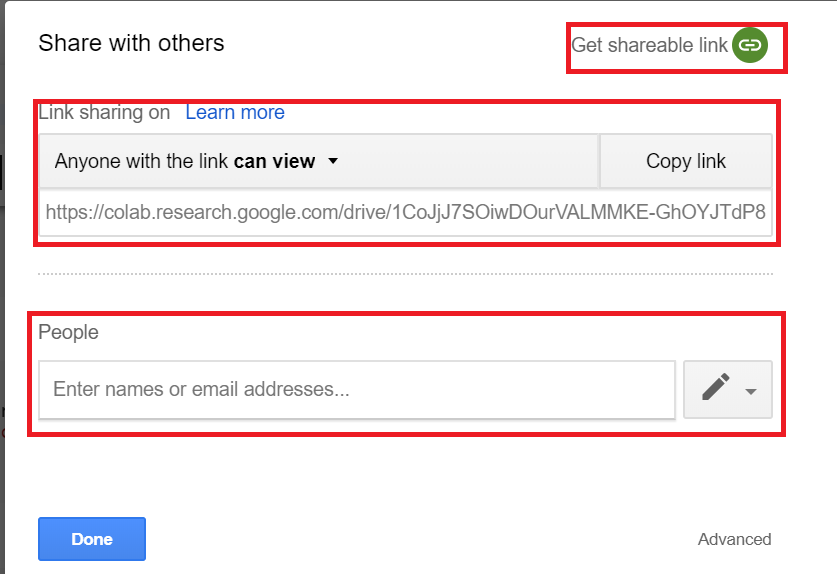Click the 'Get shareable link' text
This screenshot has width=837, height=574.
pos(649,45)
